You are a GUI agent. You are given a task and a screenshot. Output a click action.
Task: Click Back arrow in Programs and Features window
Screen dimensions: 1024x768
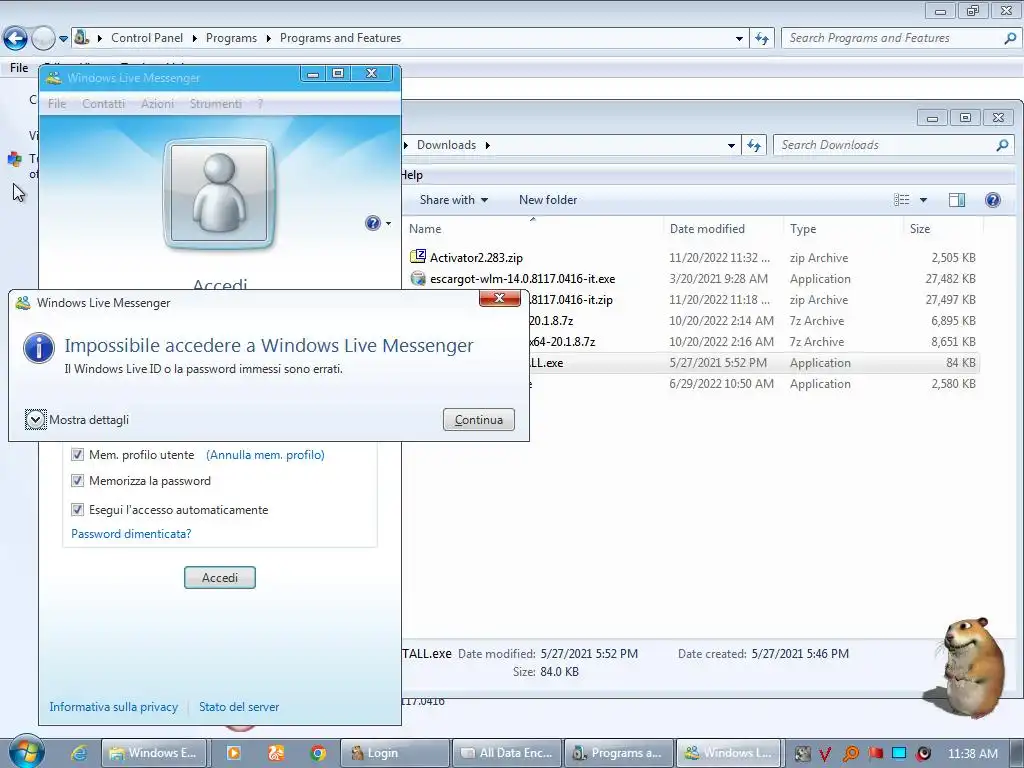tap(15, 39)
